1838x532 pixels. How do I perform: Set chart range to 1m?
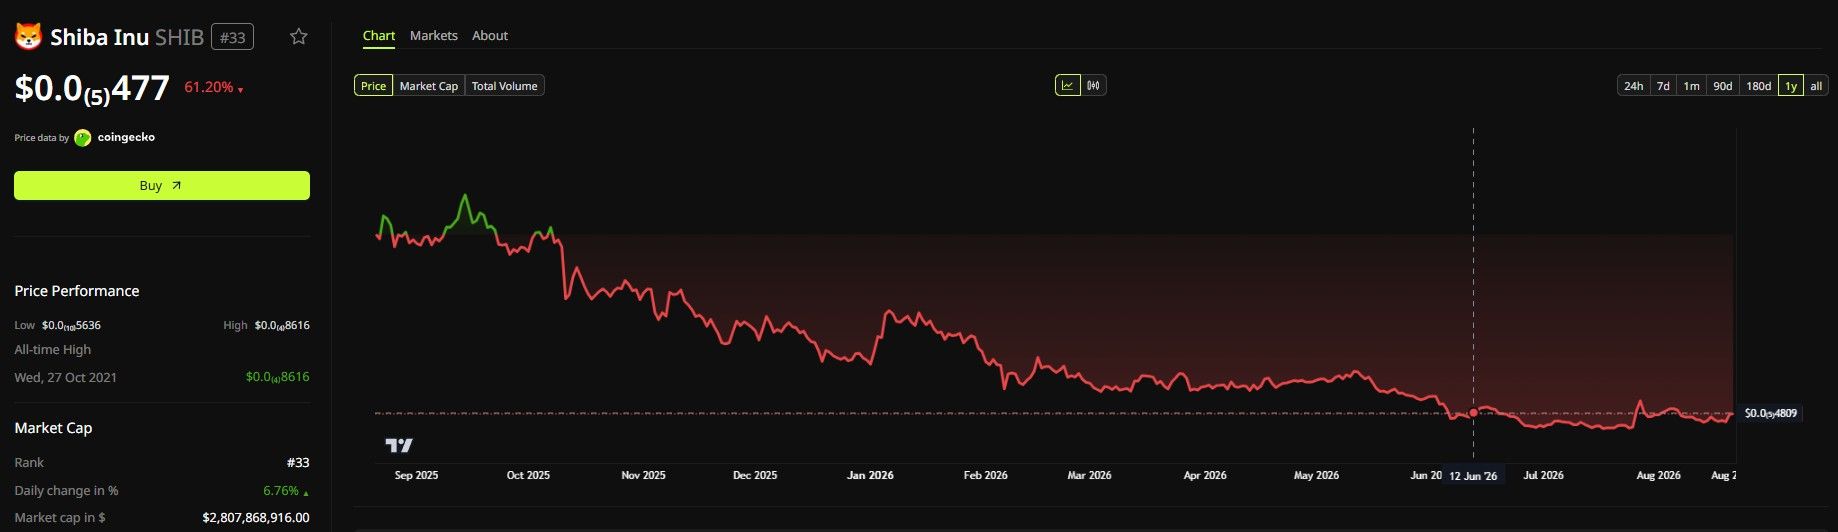(x=1691, y=86)
